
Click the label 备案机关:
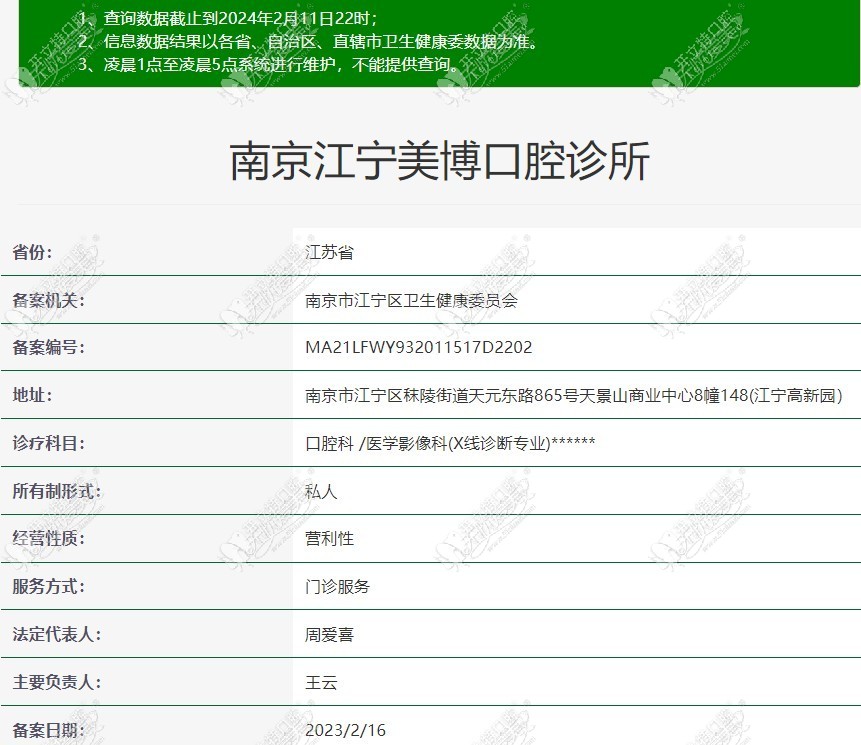[x=48, y=300]
